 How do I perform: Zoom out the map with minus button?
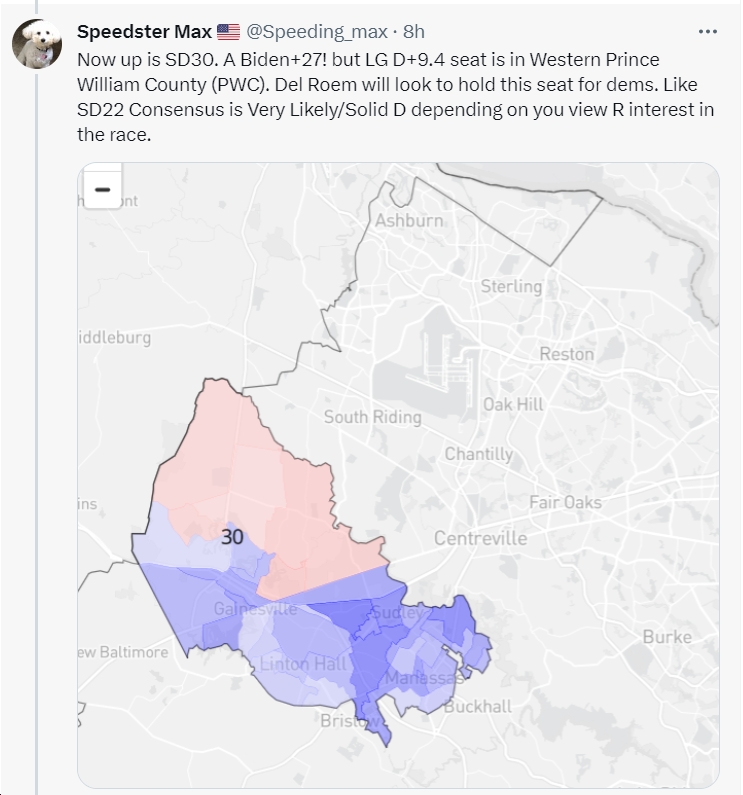tap(102, 190)
